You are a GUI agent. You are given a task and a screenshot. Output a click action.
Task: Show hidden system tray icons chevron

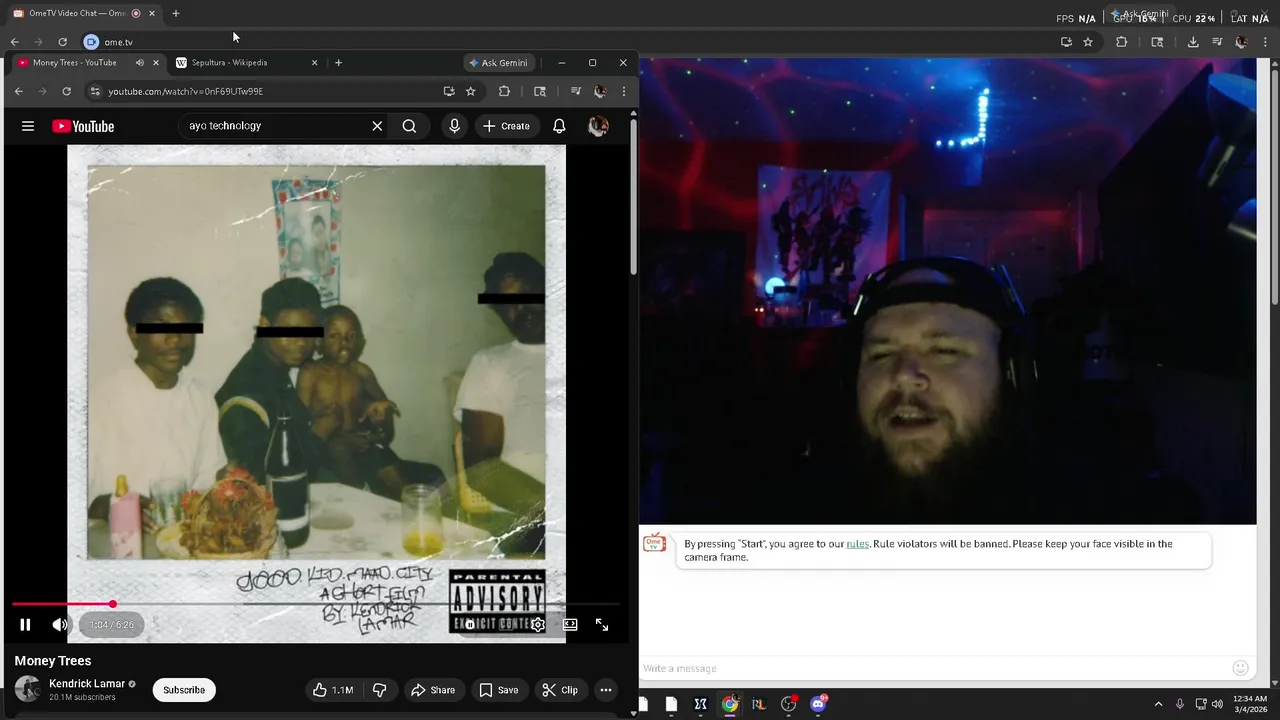tap(1158, 704)
